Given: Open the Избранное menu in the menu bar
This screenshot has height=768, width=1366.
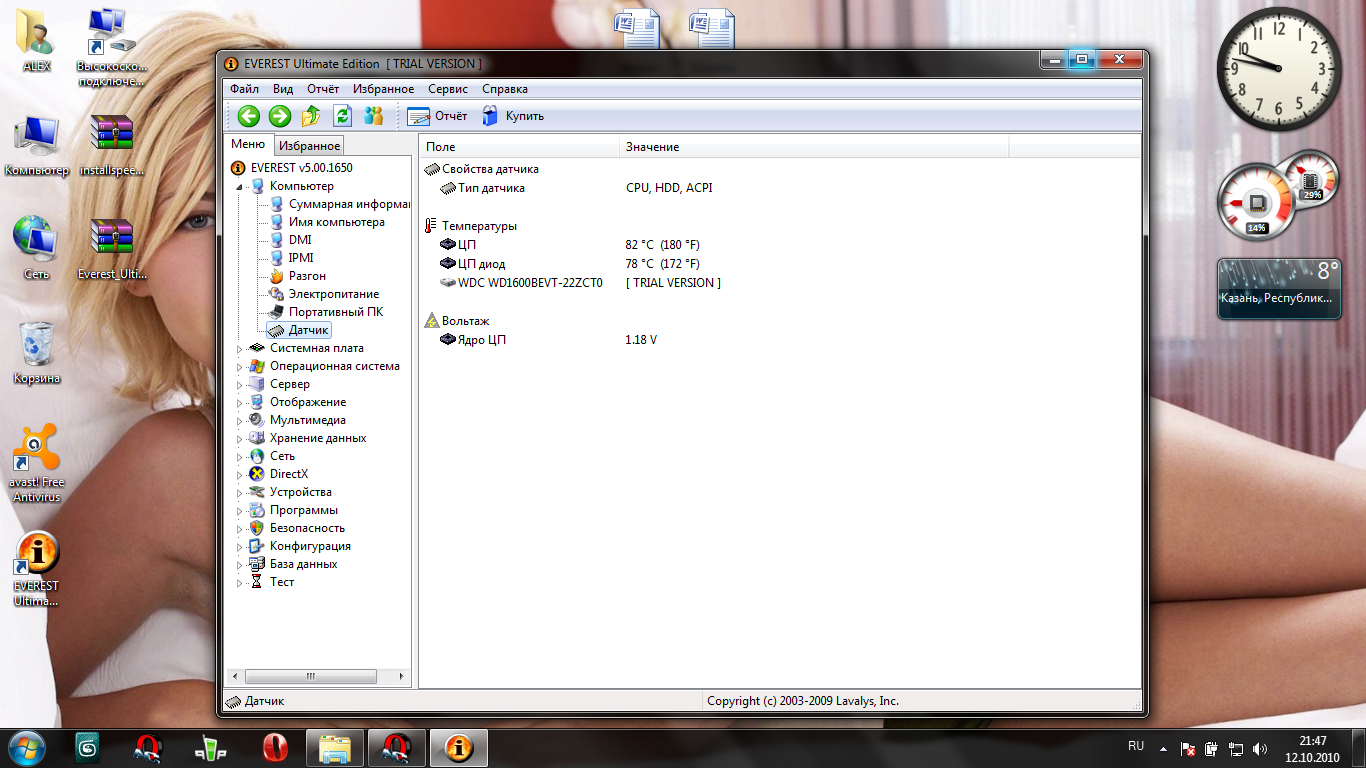Looking at the screenshot, I should click(383, 89).
